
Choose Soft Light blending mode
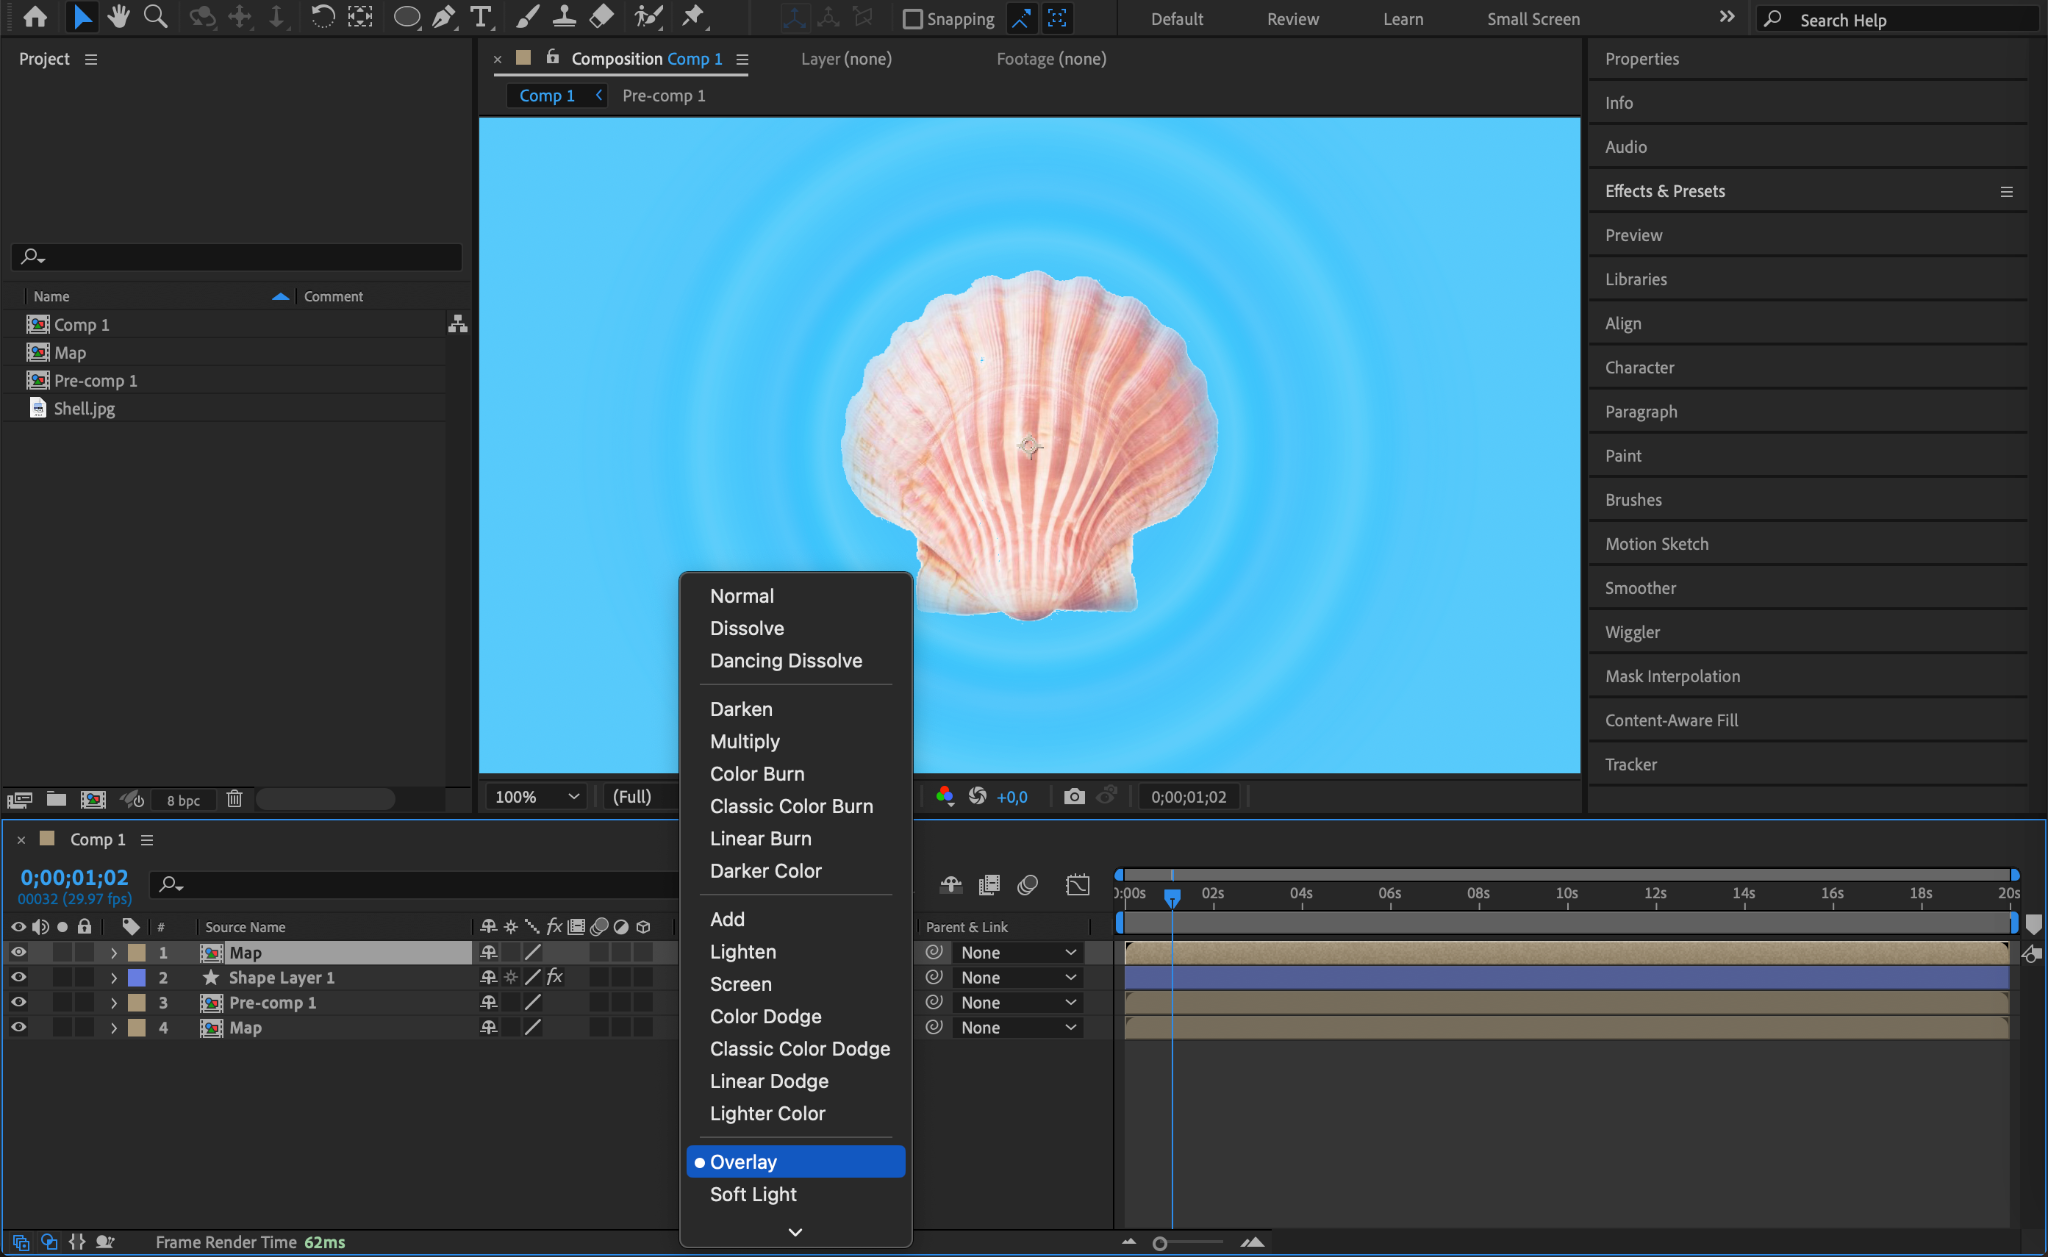753,1195
